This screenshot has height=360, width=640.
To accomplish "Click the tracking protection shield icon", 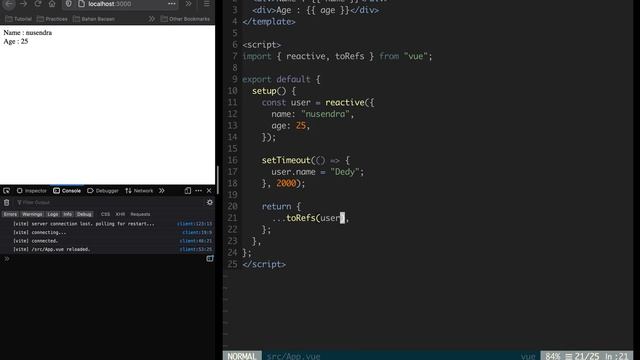I will point(69,4).
